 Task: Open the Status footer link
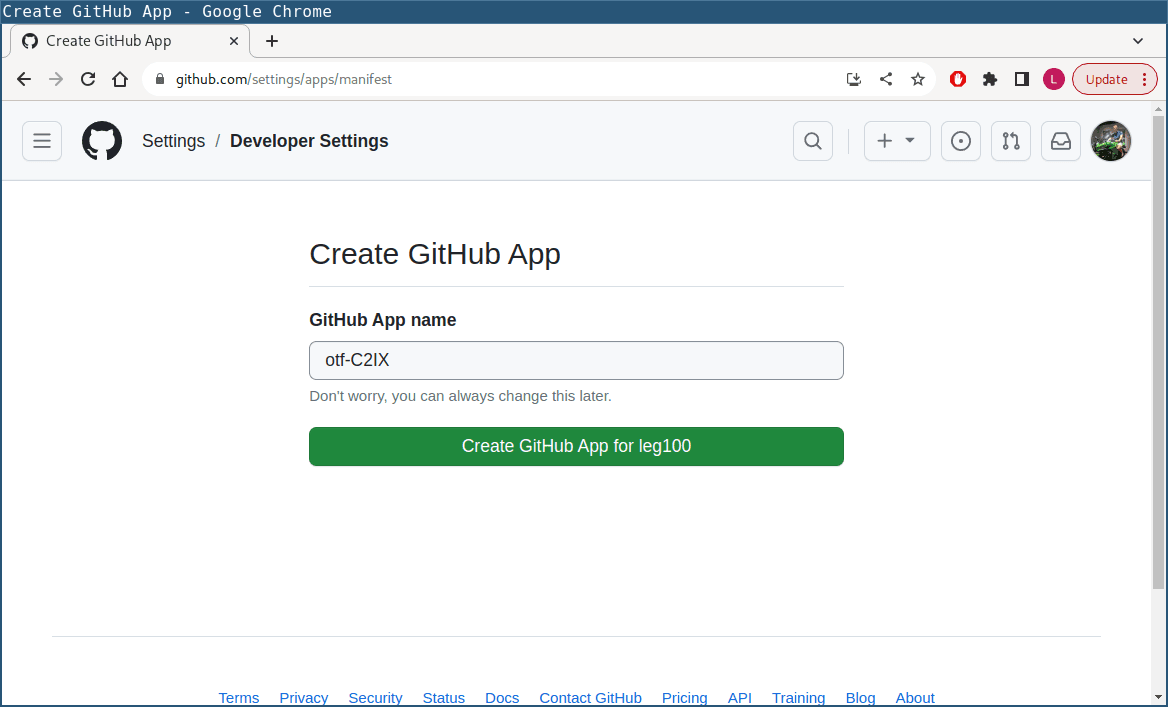coord(444,698)
